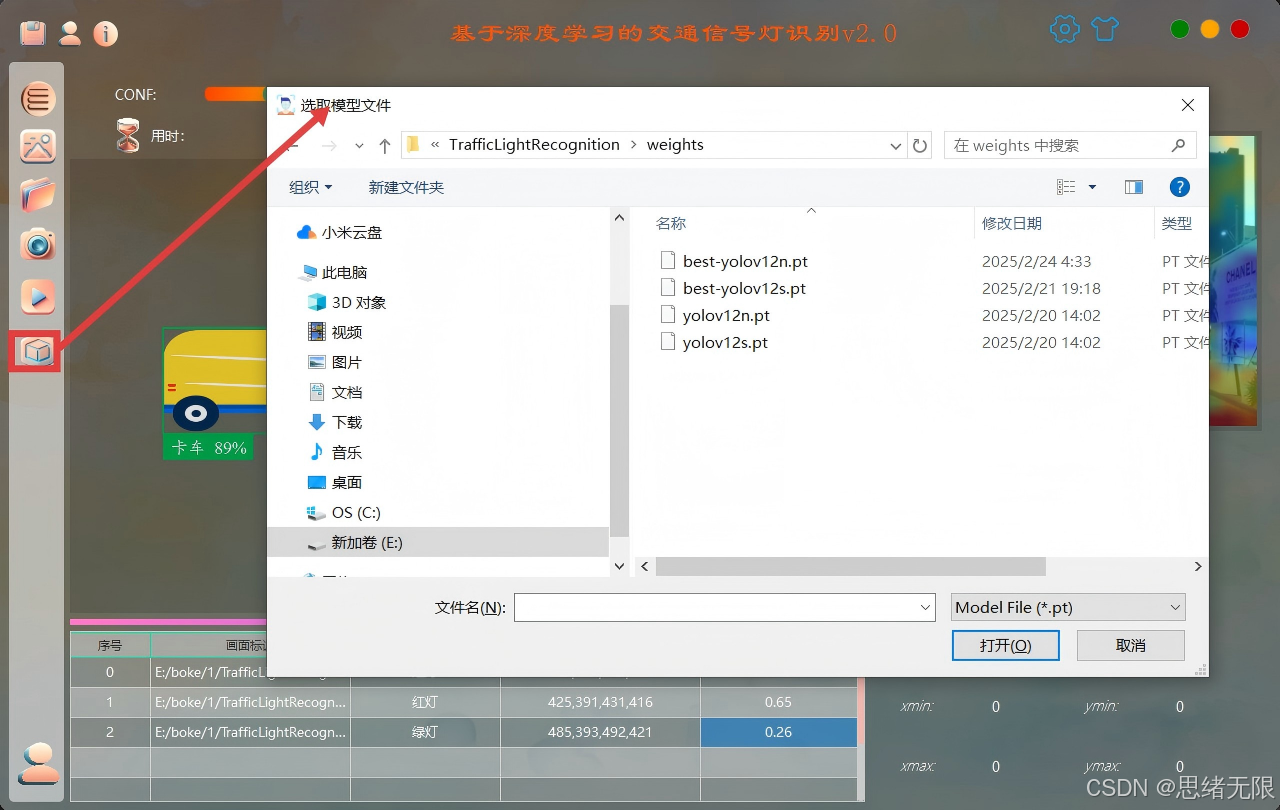Select the video playback sidebar icon
This screenshot has width=1280, height=810.
(38, 297)
